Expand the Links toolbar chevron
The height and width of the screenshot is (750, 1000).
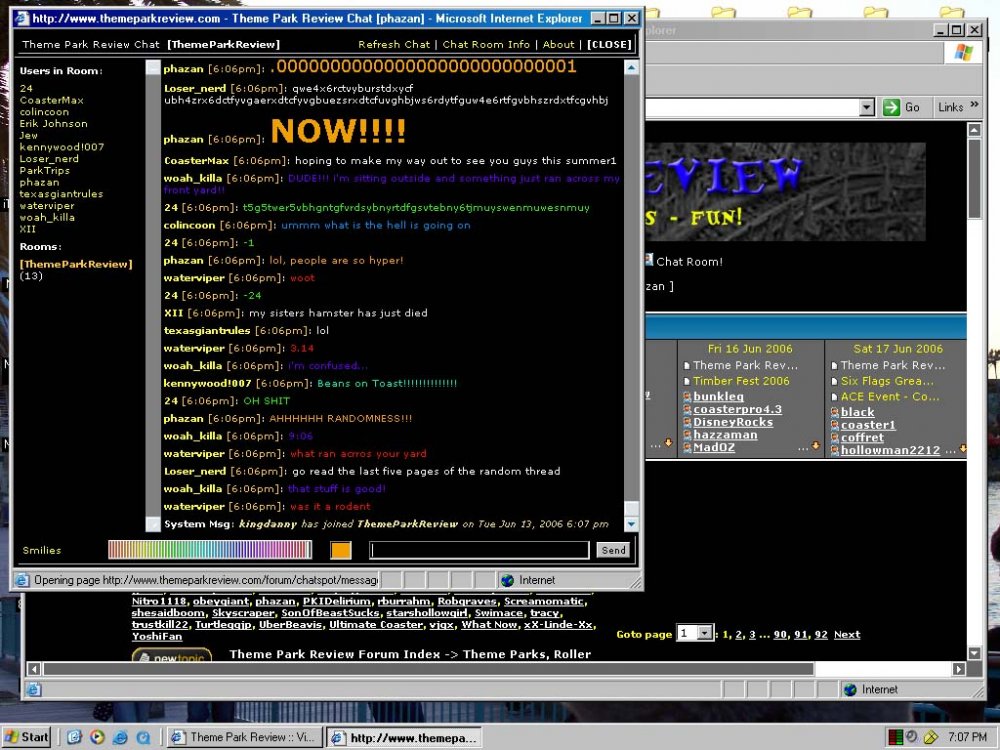[x=973, y=107]
